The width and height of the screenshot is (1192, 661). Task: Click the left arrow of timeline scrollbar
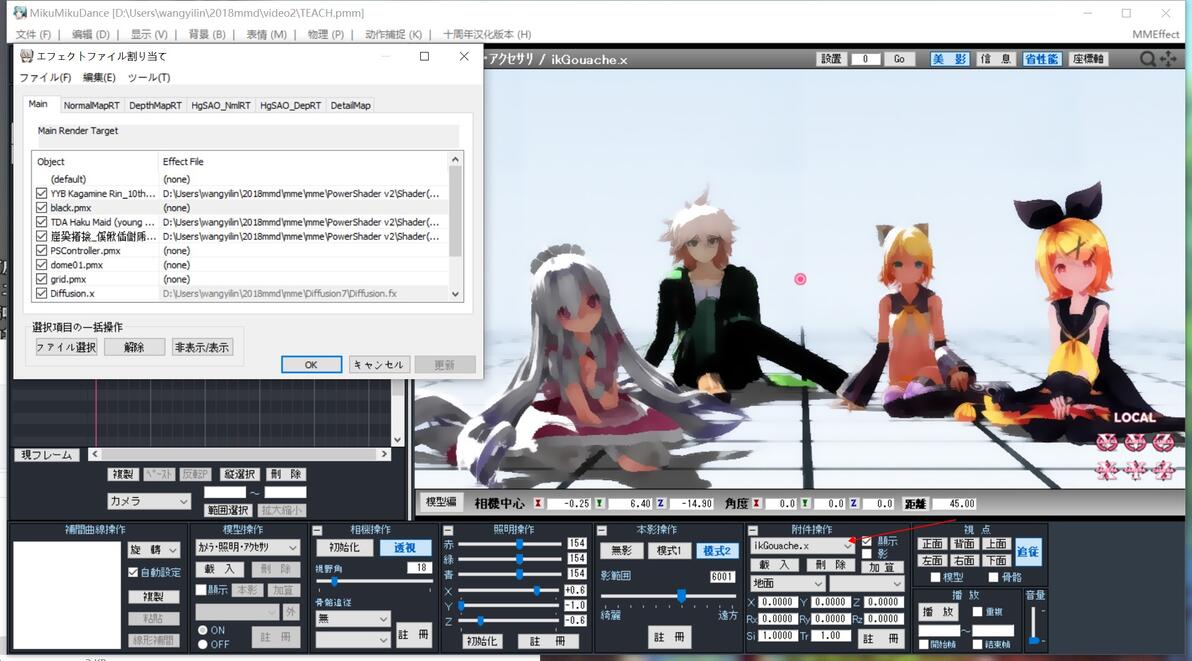[95, 454]
